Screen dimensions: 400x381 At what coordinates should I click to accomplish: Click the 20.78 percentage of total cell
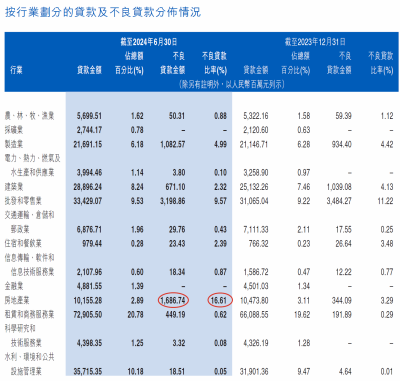[135, 315]
